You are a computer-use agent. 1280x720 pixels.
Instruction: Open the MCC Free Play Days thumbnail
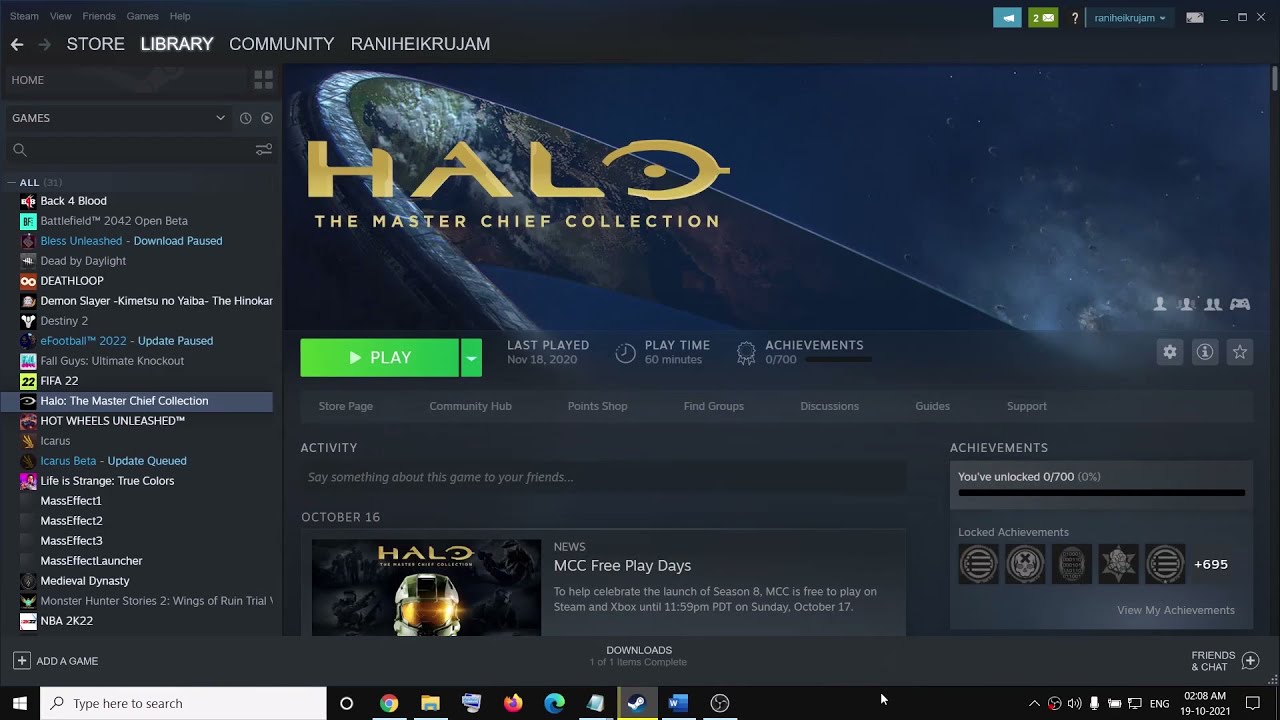(426, 588)
